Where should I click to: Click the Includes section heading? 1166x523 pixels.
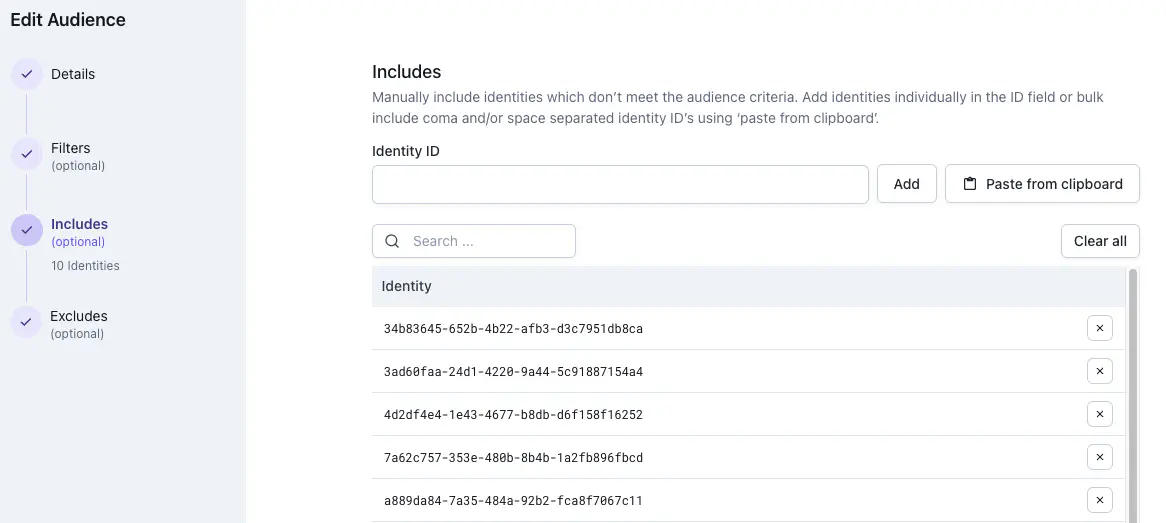coord(406,72)
